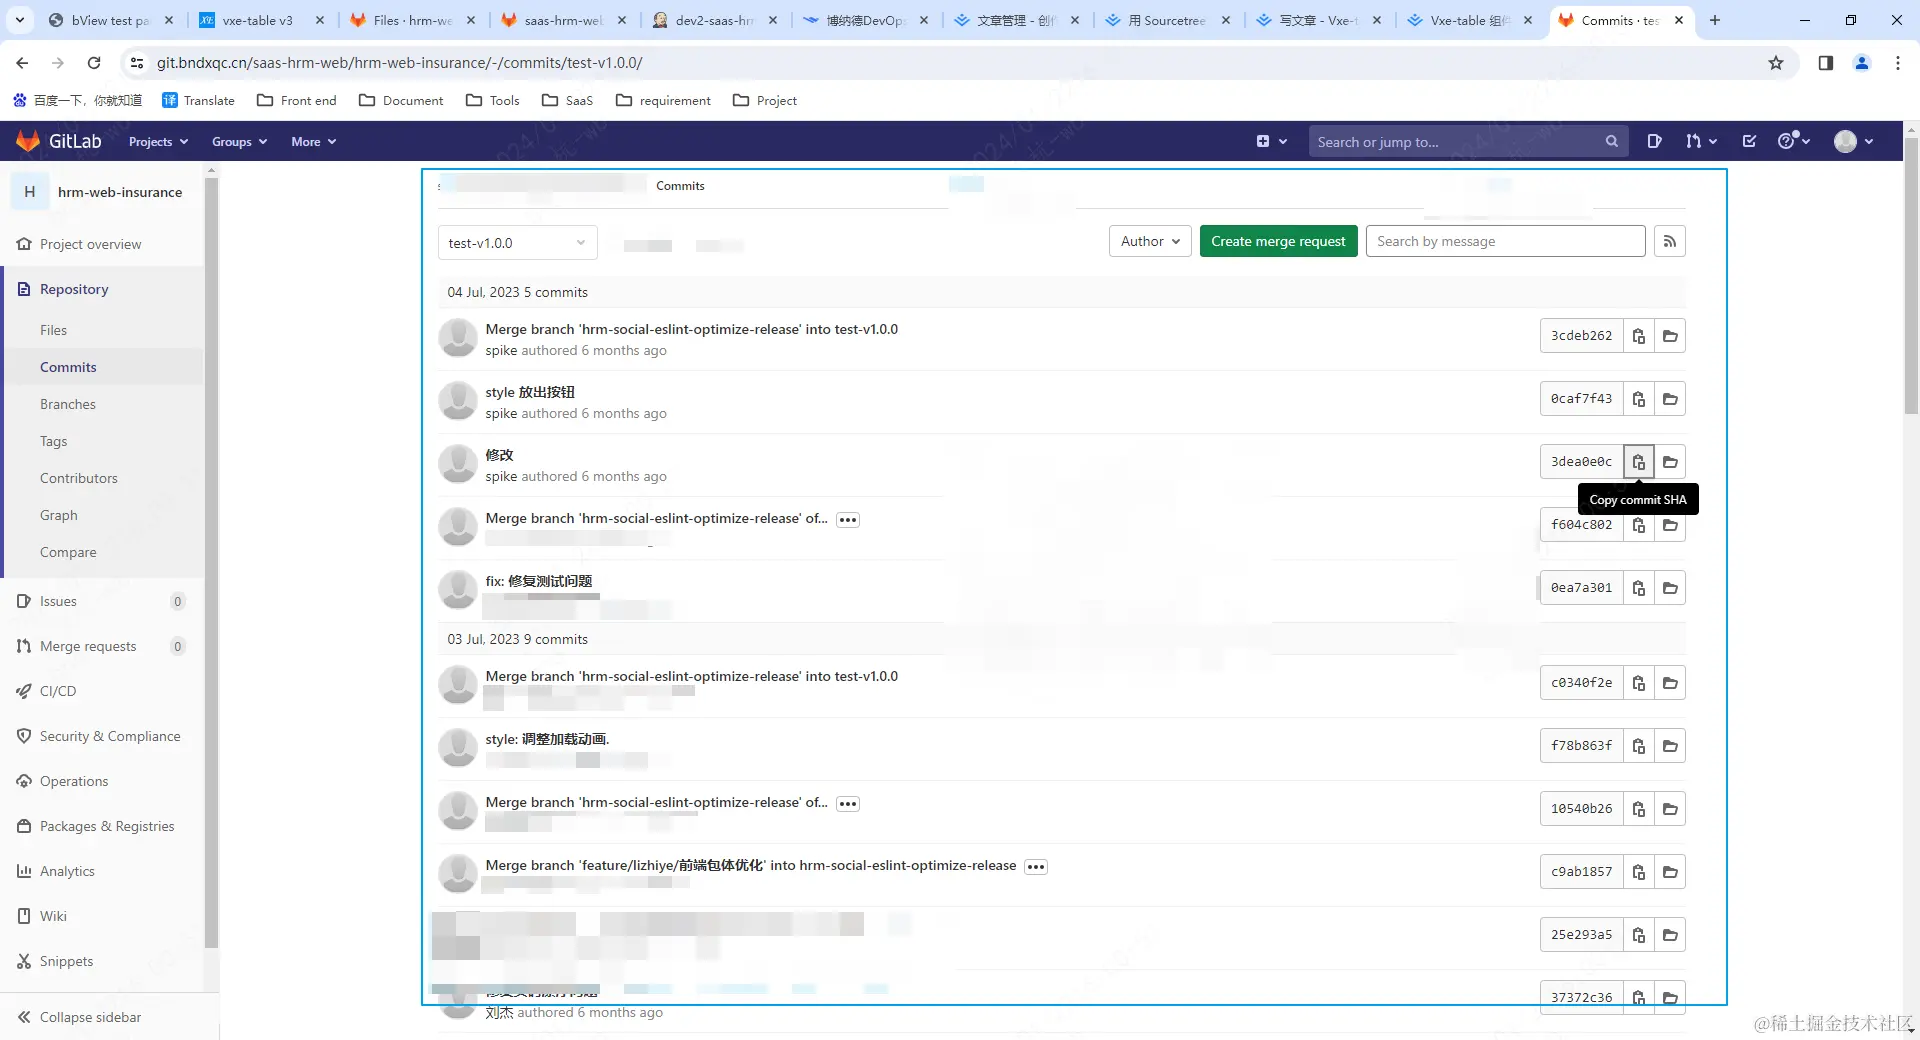Copy commit SHA for 0ea7a301
This screenshot has height=1040, width=1920.
1638,588
